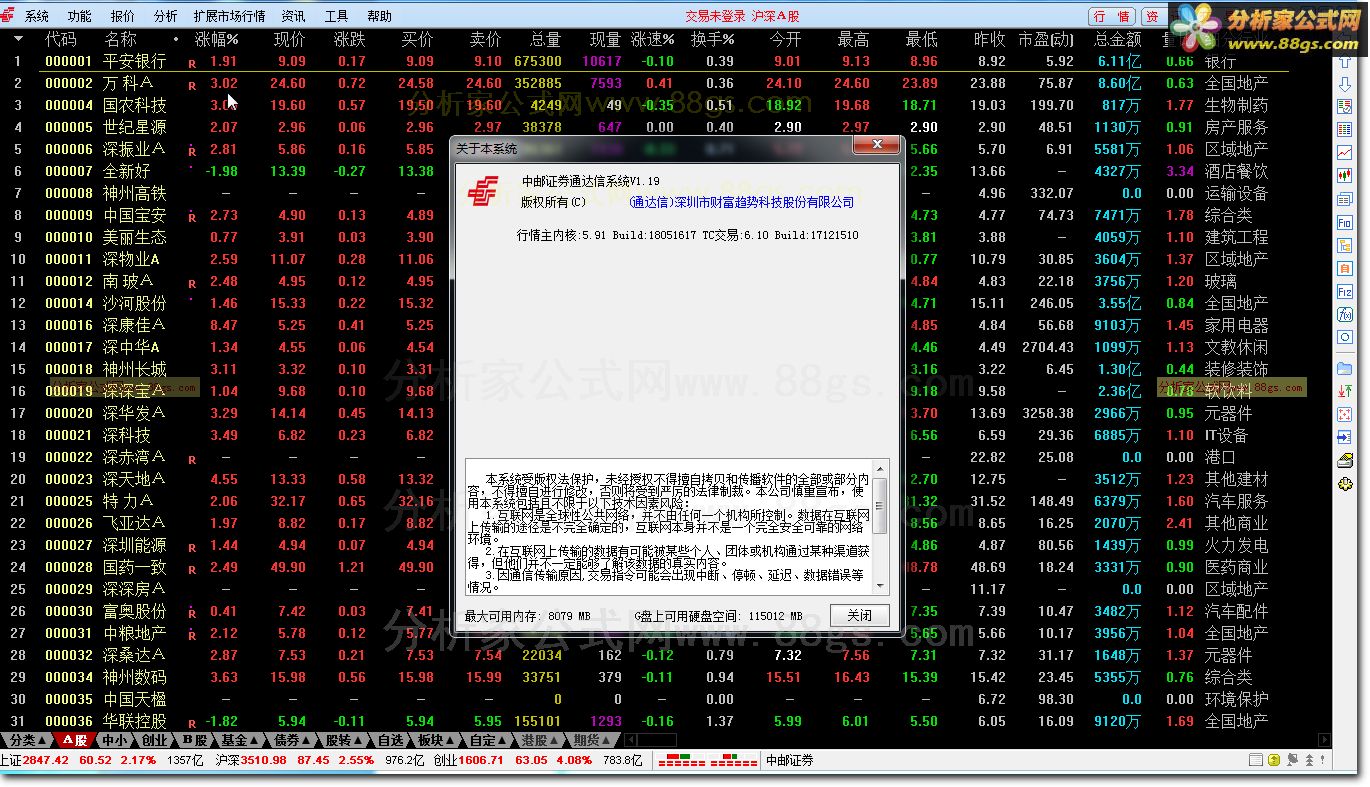Open the 功能 menu
The height and width of the screenshot is (787, 1370).
(80, 16)
